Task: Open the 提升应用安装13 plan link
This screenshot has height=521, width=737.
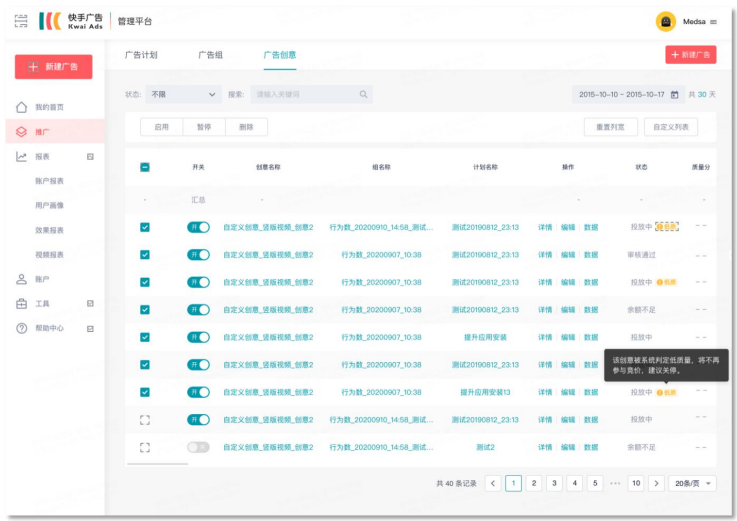Action: coord(485,392)
